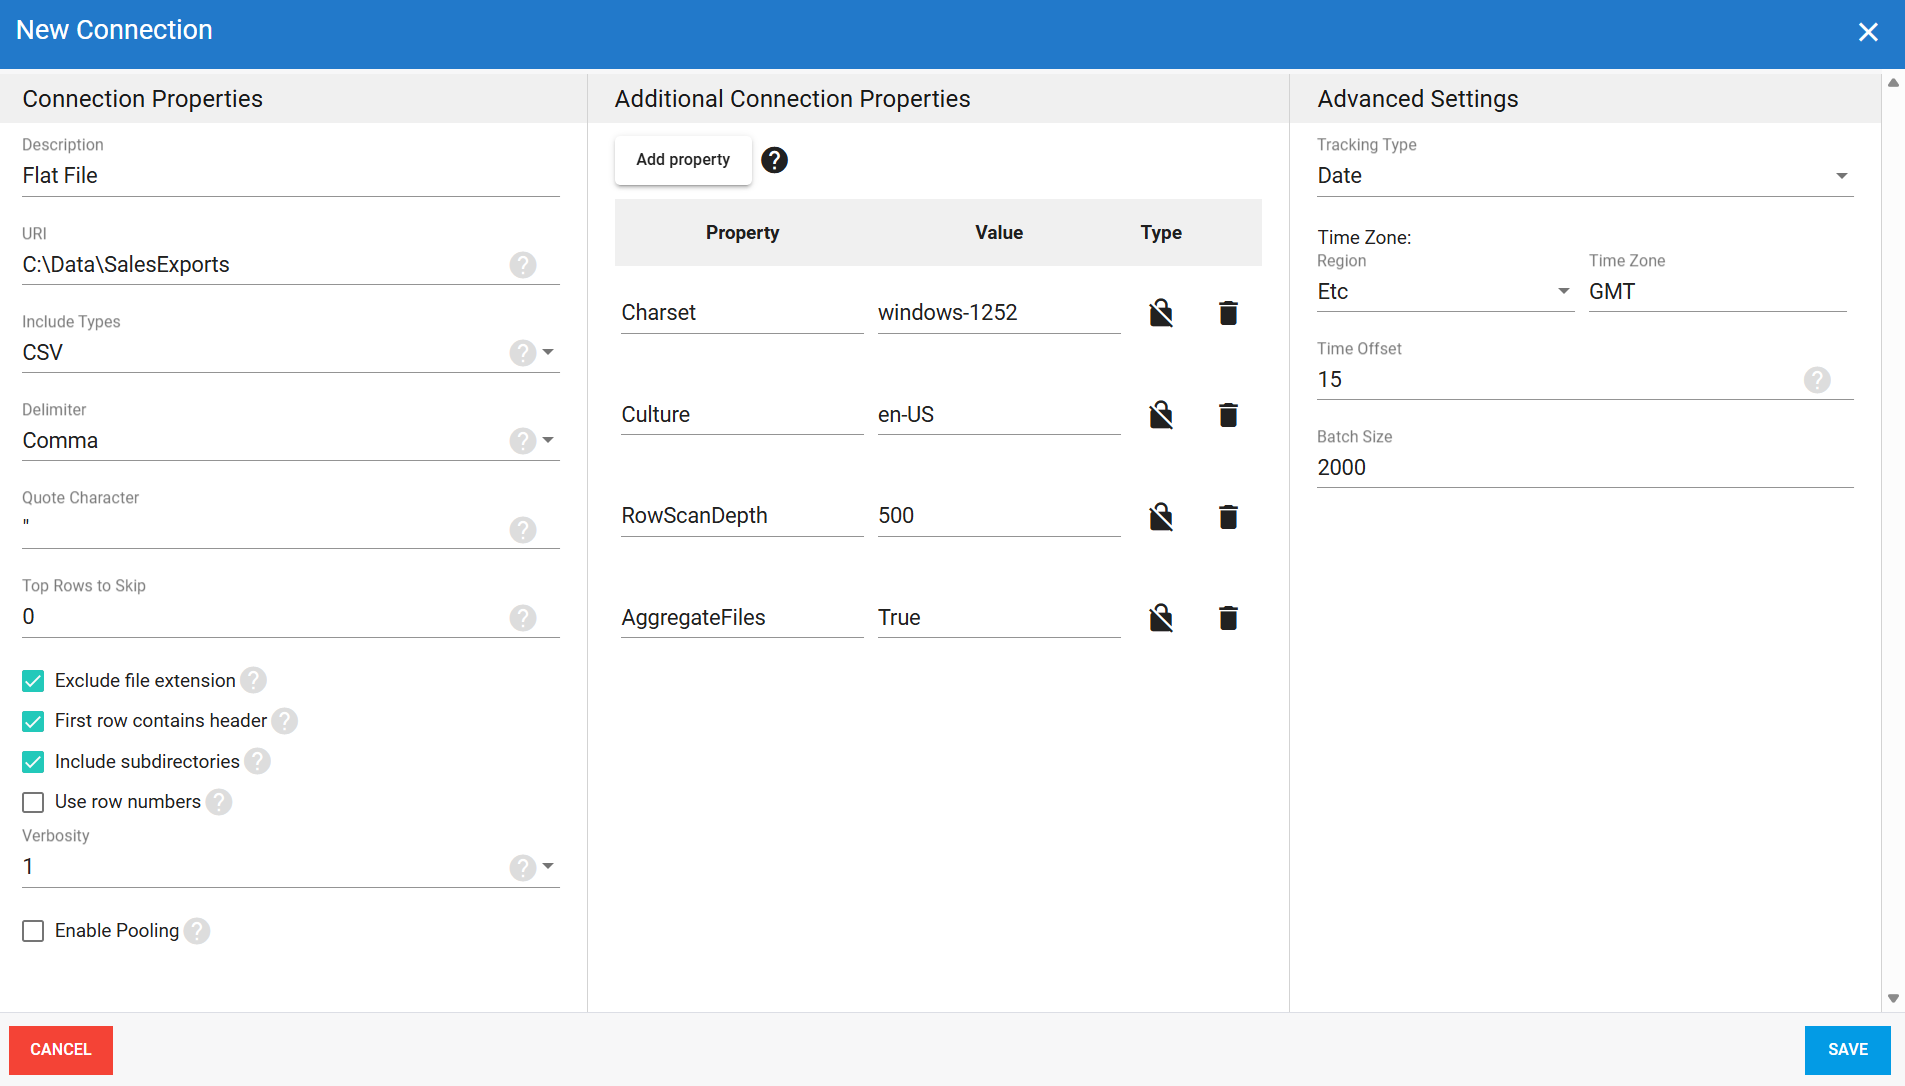Close the New Connection dialog
Image resolution: width=1905 pixels, height=1086 pixels.
coord(1868,32)
